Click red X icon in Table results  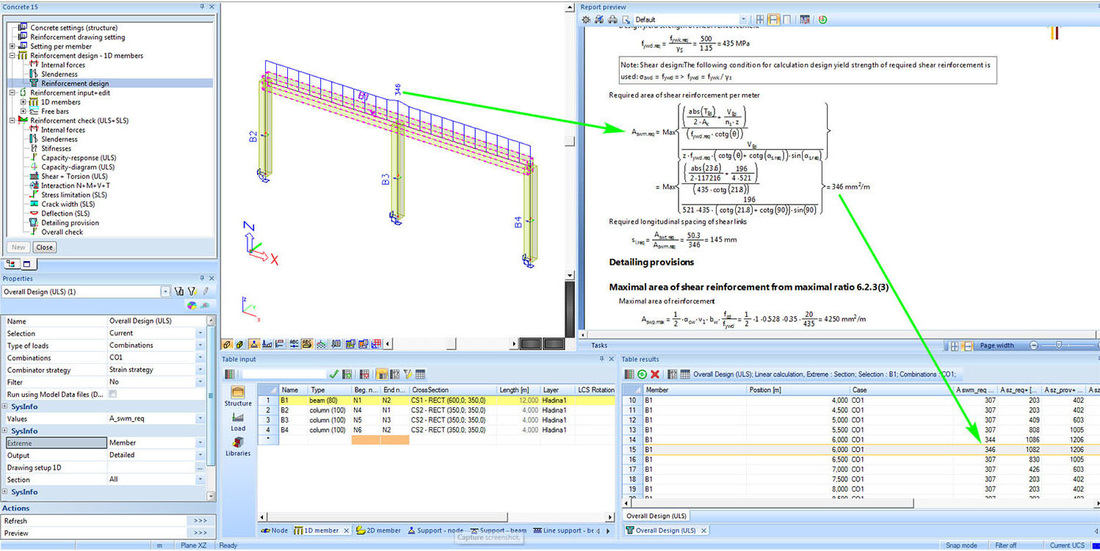pyautogui.click(x=655, y=374)
